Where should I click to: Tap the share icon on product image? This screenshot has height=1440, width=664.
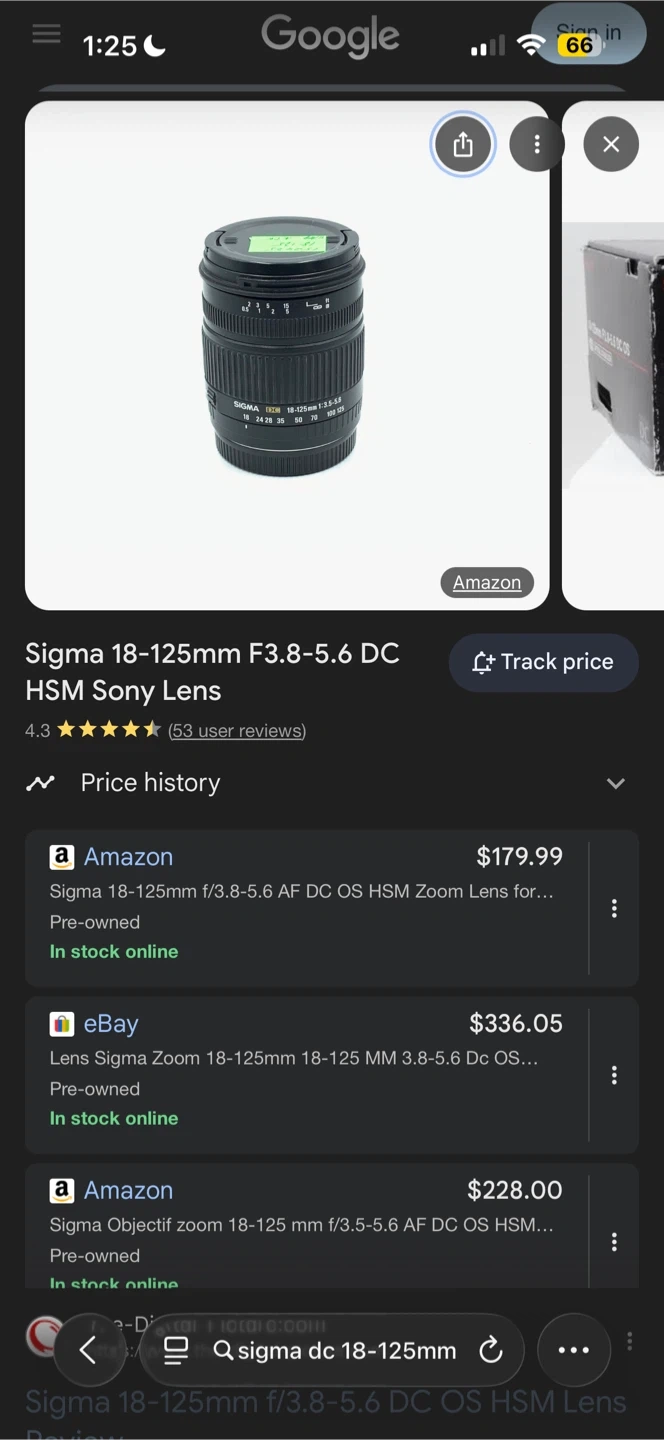[x=462, y=145]
